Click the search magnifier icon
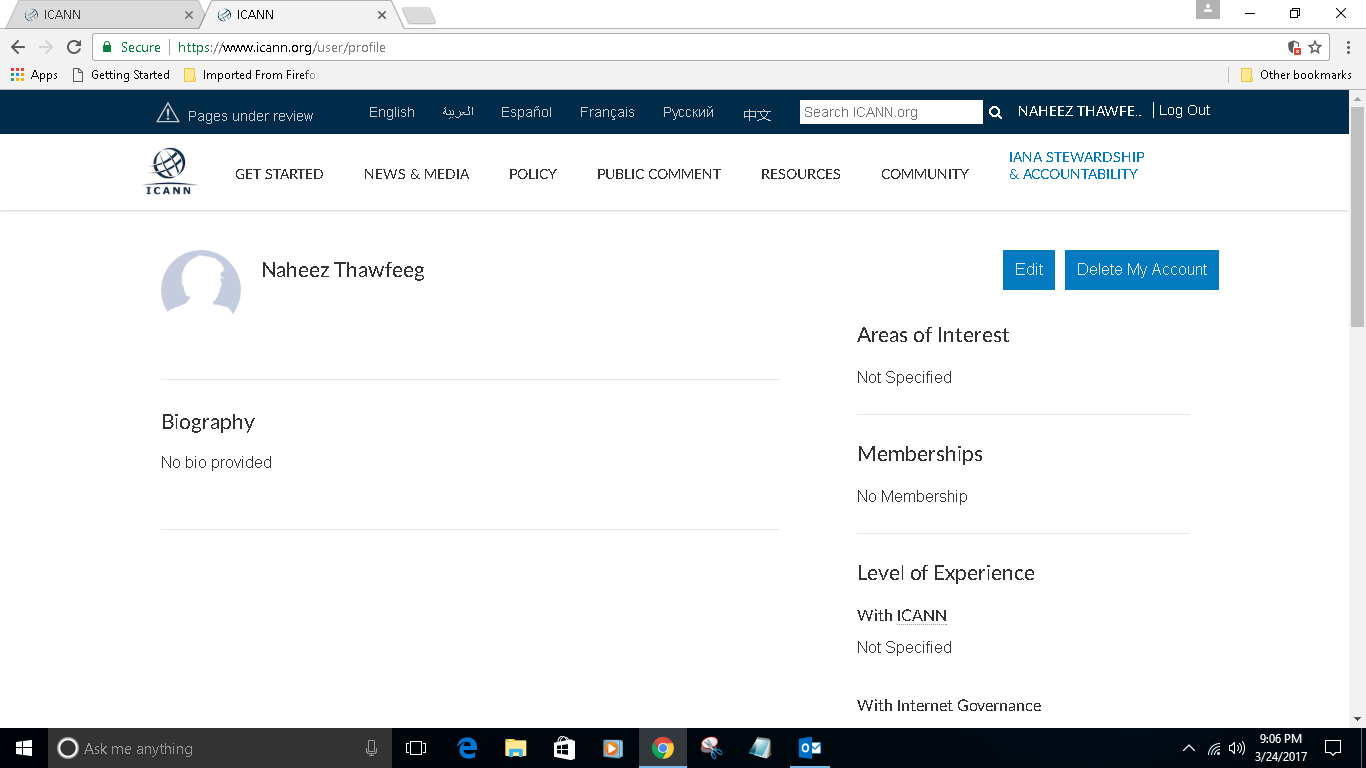Image resolution: width=1366 pixels, height=768 pixels. pos(995,112)
